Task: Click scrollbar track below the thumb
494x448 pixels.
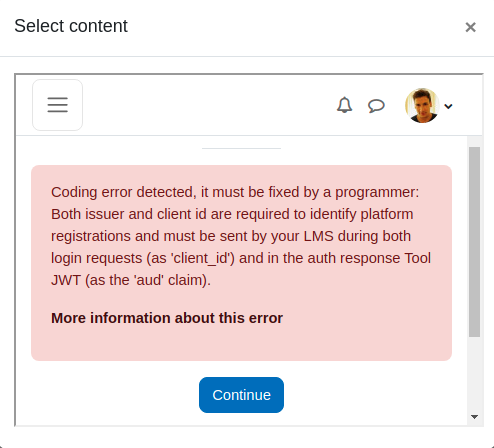Action: click(474, 373)
